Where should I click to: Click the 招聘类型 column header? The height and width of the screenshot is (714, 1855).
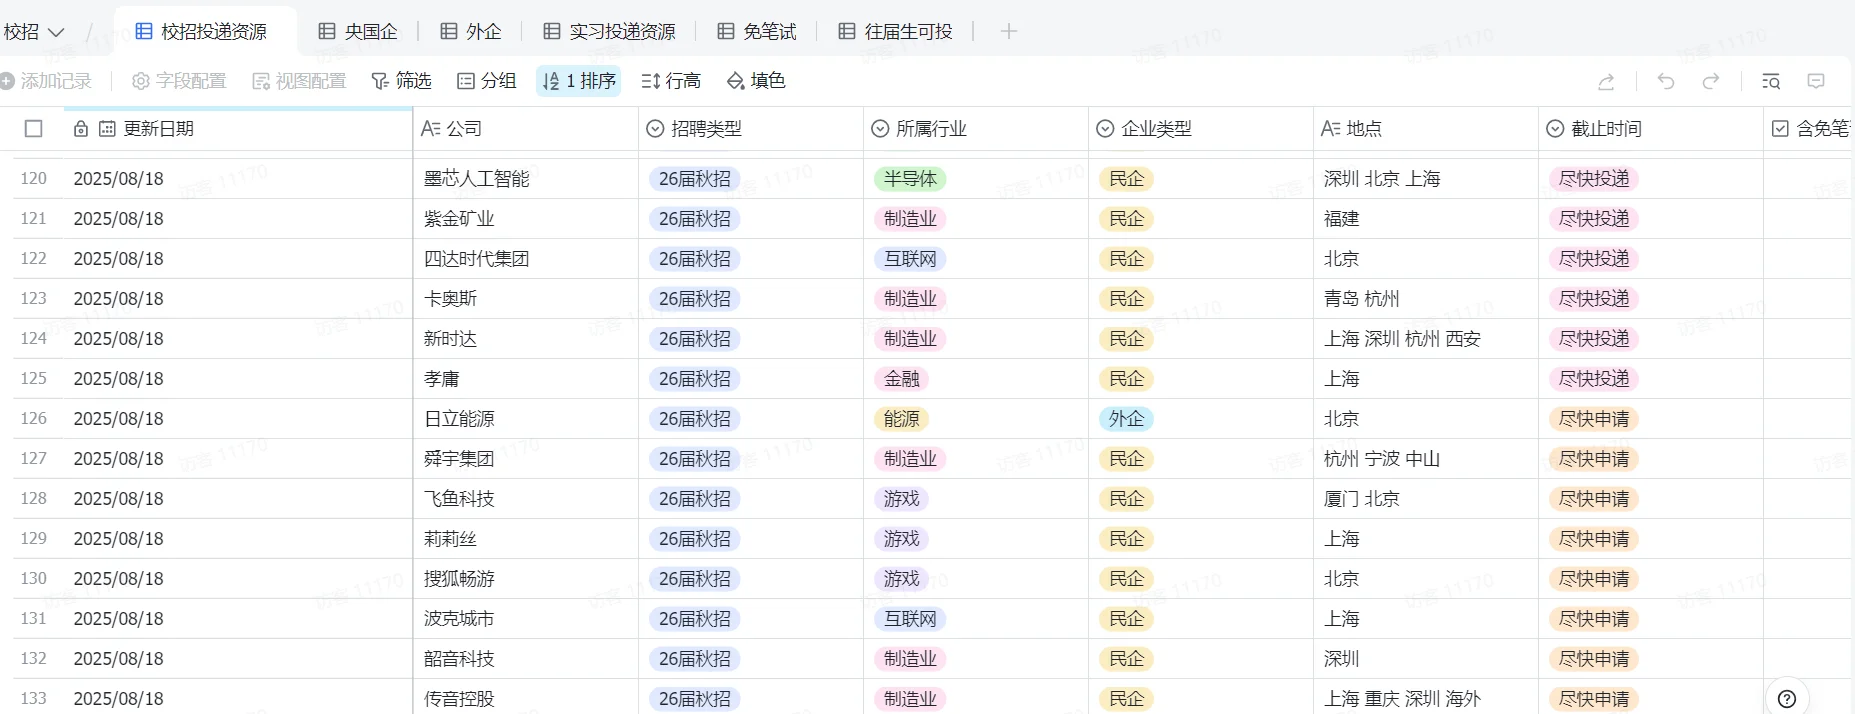point(751,129)
